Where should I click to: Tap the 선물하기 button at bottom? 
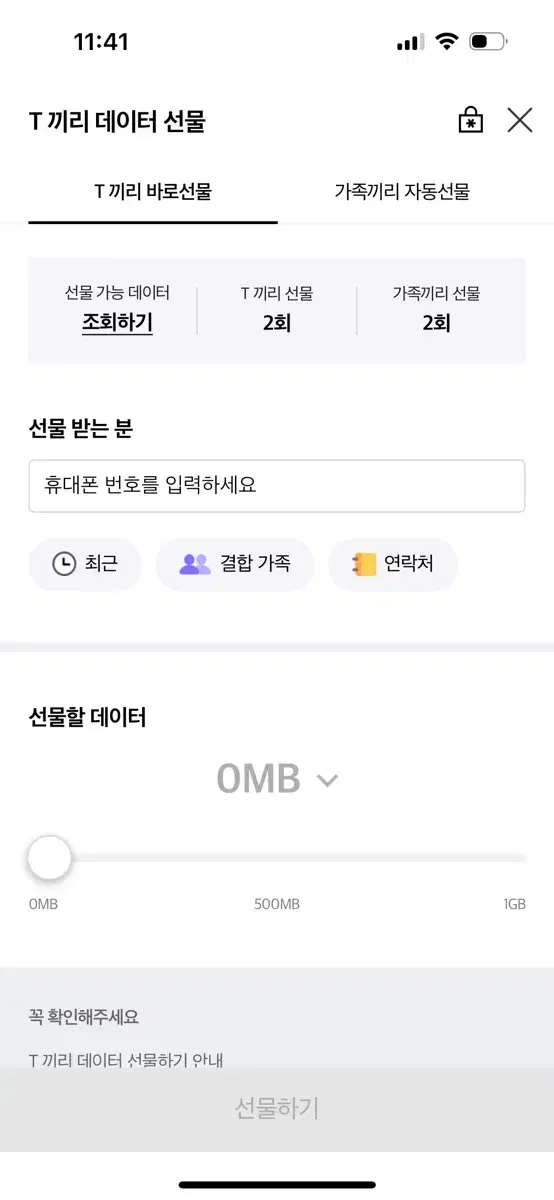click(x=277, y=1108)
